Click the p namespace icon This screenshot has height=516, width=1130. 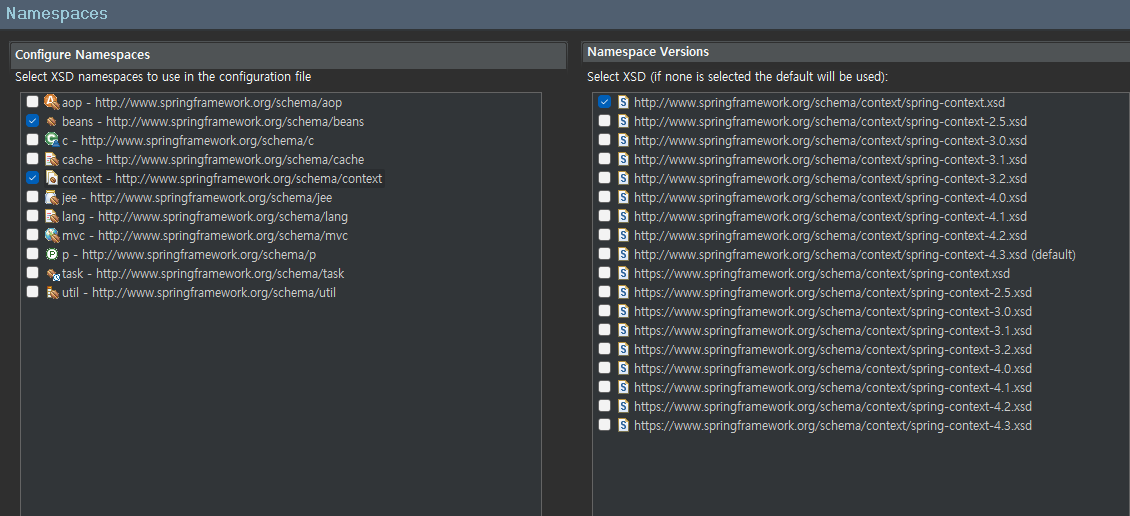point(51,254)
